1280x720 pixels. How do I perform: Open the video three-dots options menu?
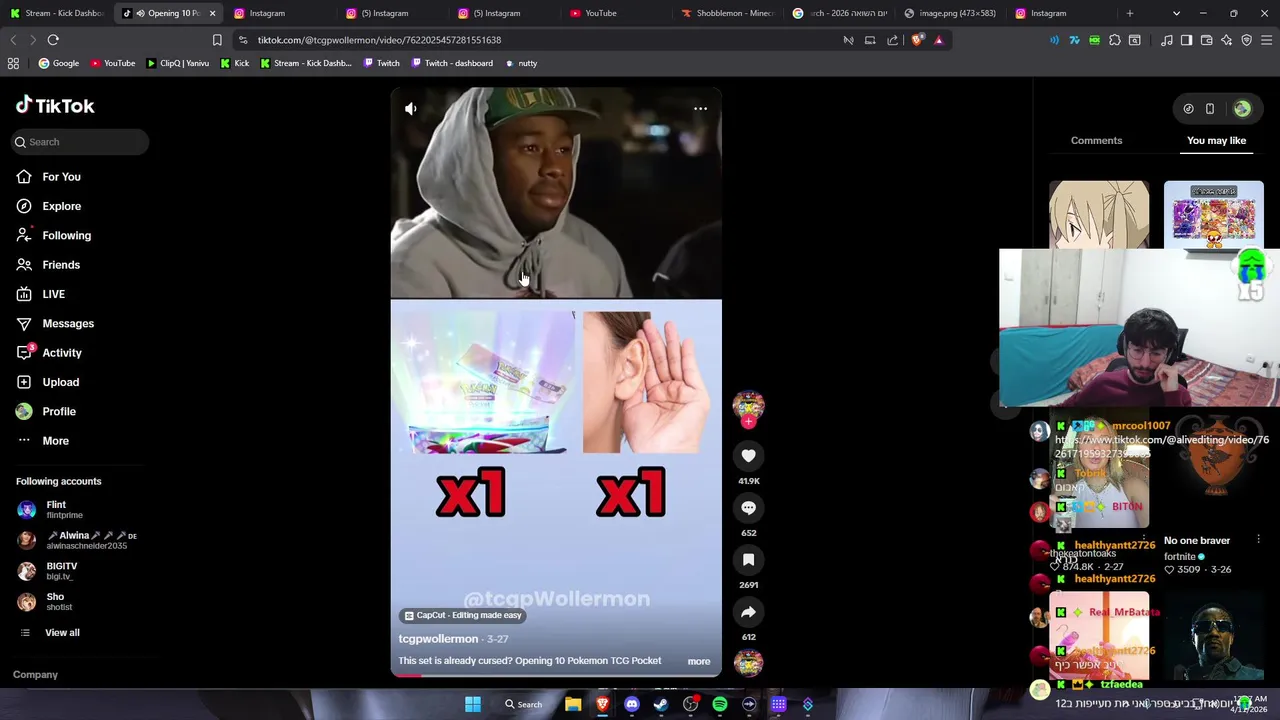pos(700,108)
